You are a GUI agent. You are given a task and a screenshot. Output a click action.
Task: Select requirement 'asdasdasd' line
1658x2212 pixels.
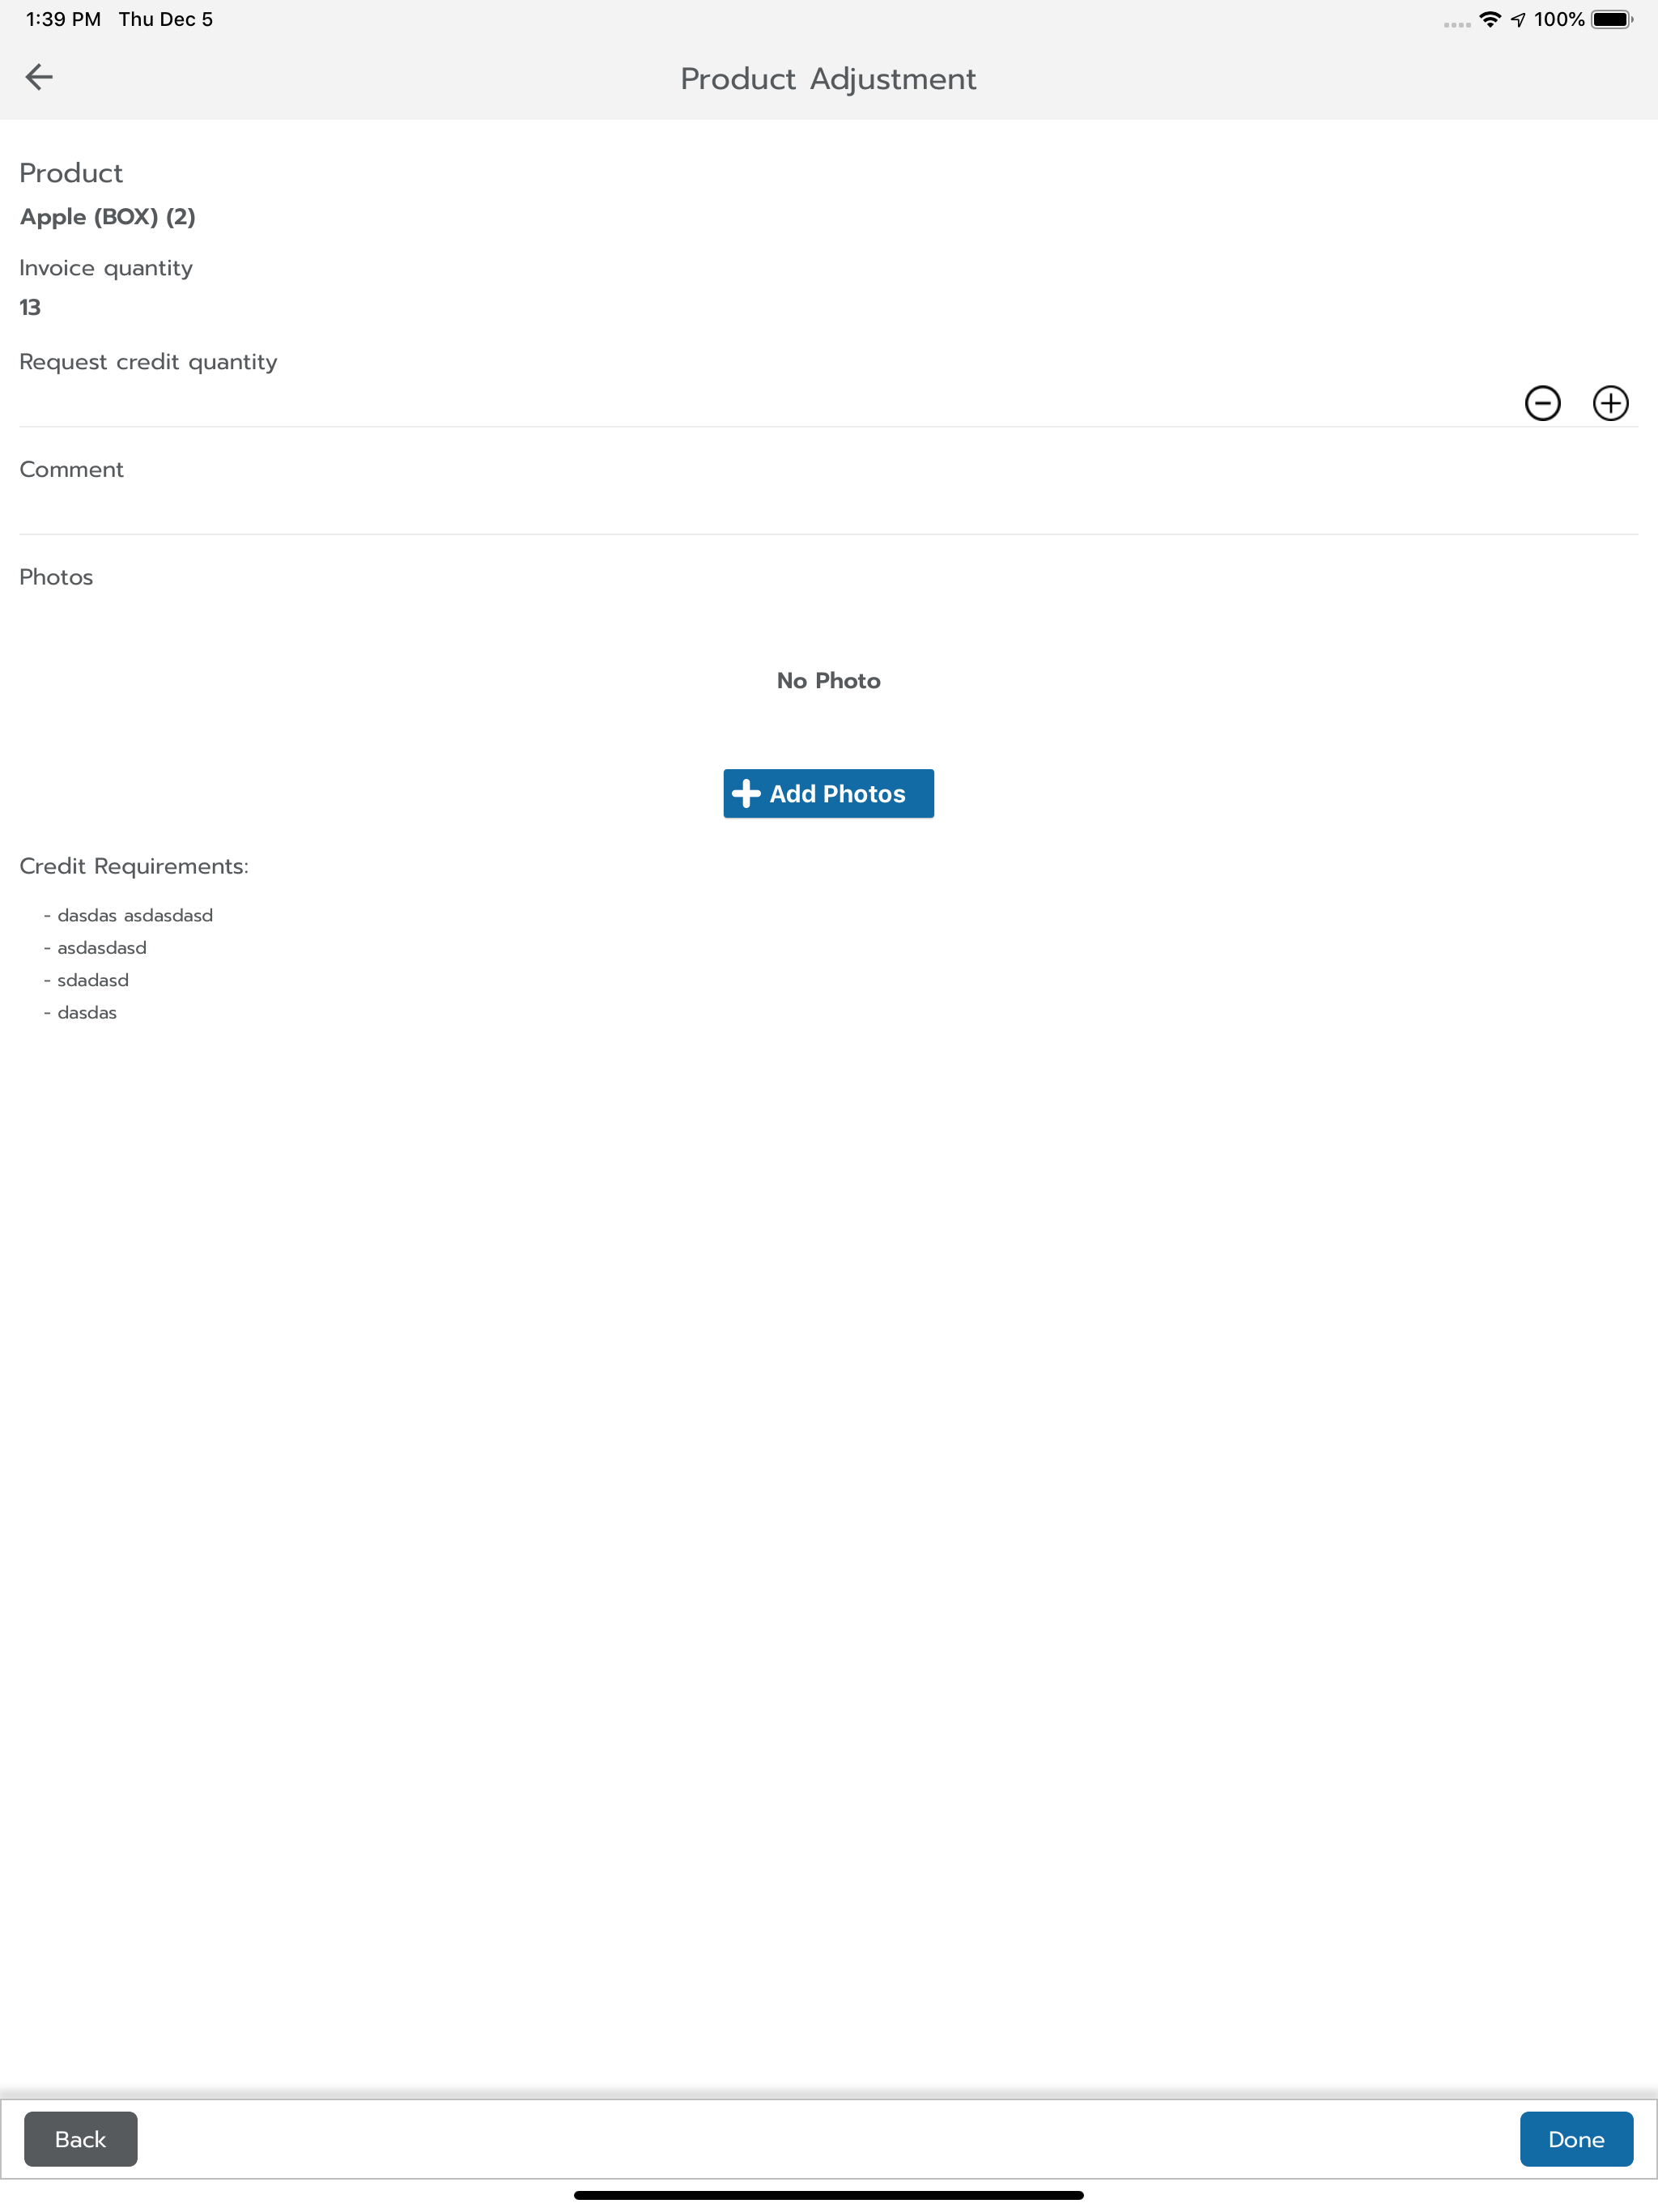coord(102,947)
